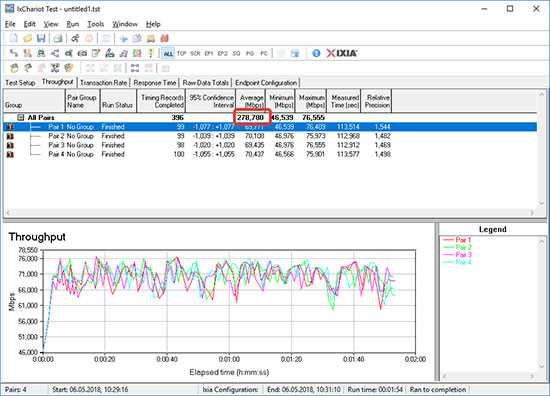Image resolution: width=550 pixels, height=396 pixels.
Task: Click the New test blank-page icon
Action: pyautogui.click(x=13, y=38)
